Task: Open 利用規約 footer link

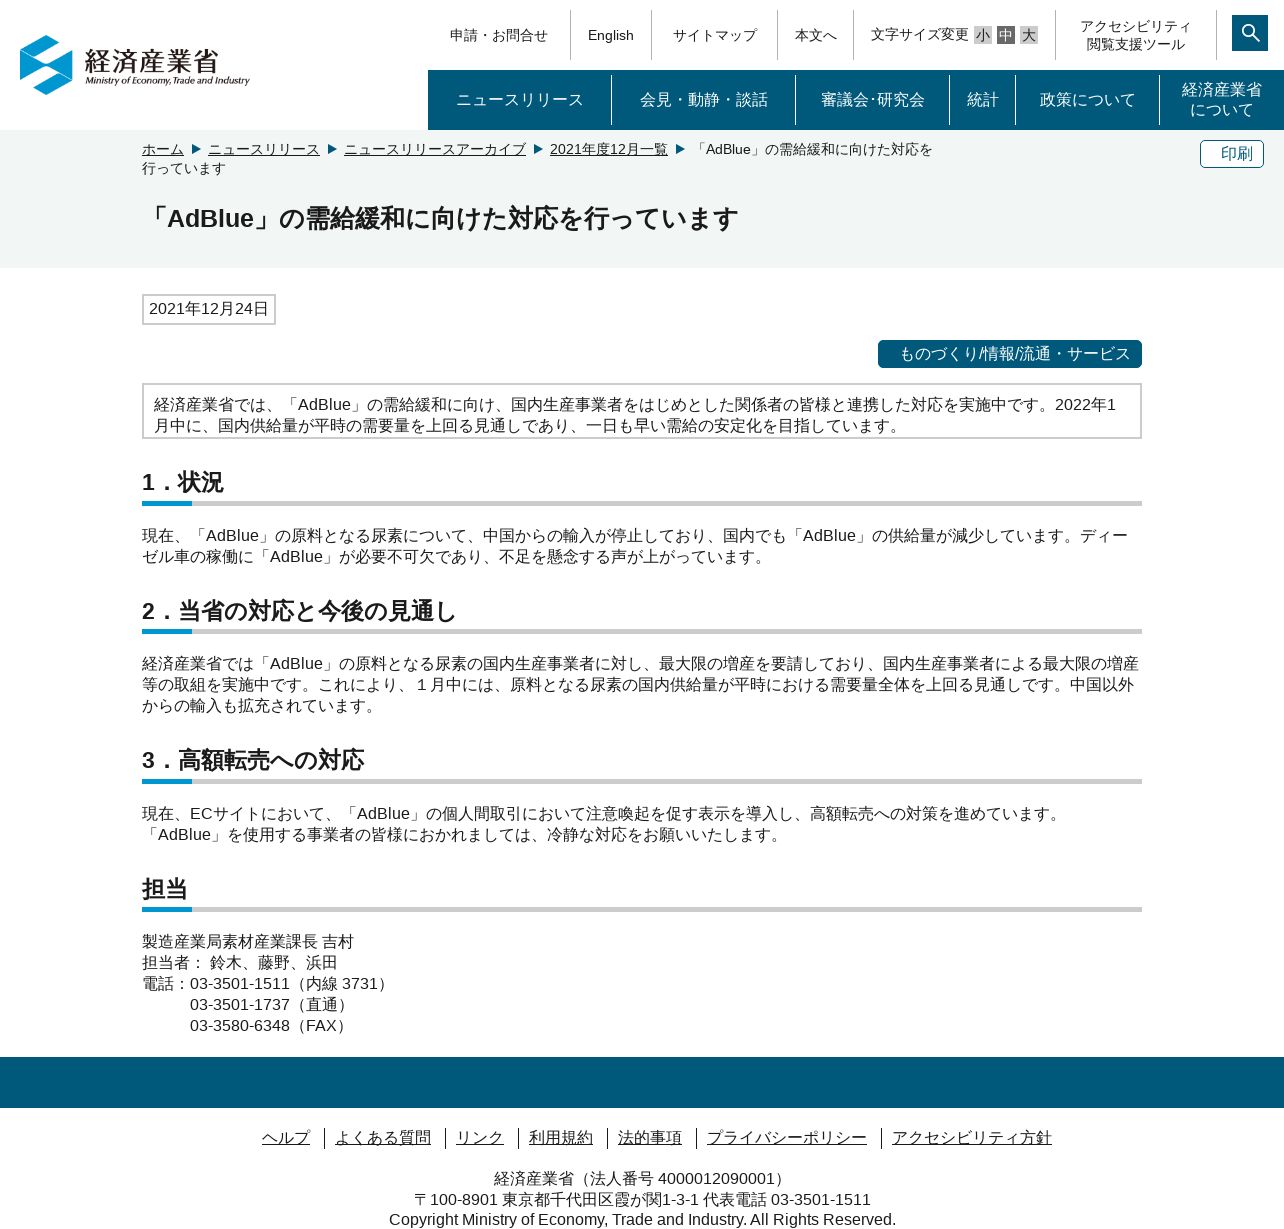Action: pyautogui.click(x=561, y=1138)
